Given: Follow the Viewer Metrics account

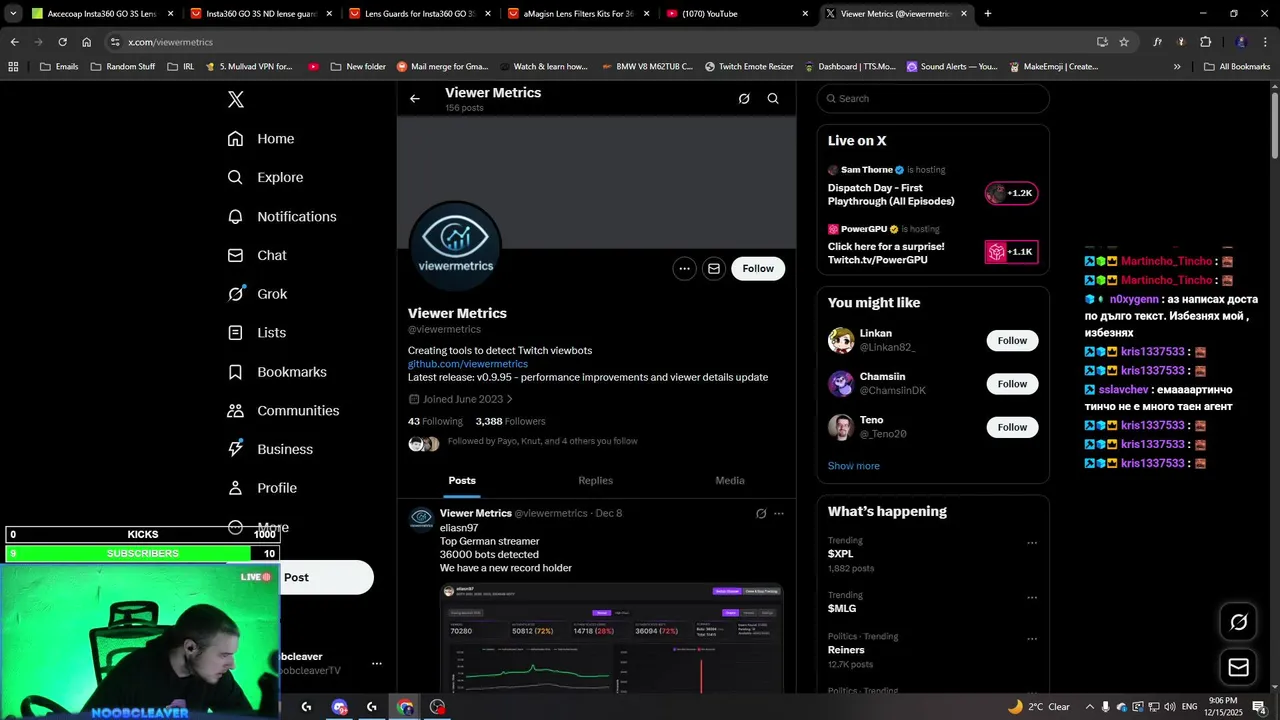Looking at the screenshot, I should (758, 268).
